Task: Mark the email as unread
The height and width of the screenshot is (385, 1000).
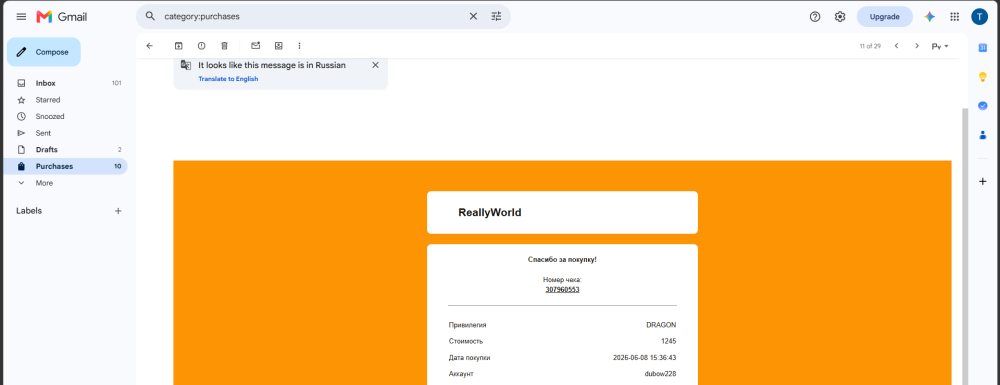Action: [256, 46]
